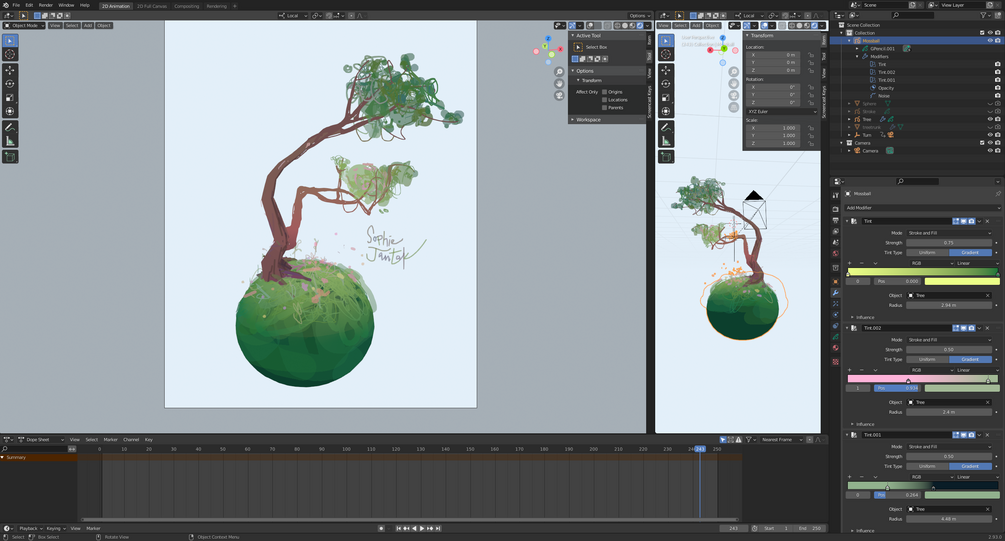Open Marker menu in Dope Sheet header

pos(110,440)
